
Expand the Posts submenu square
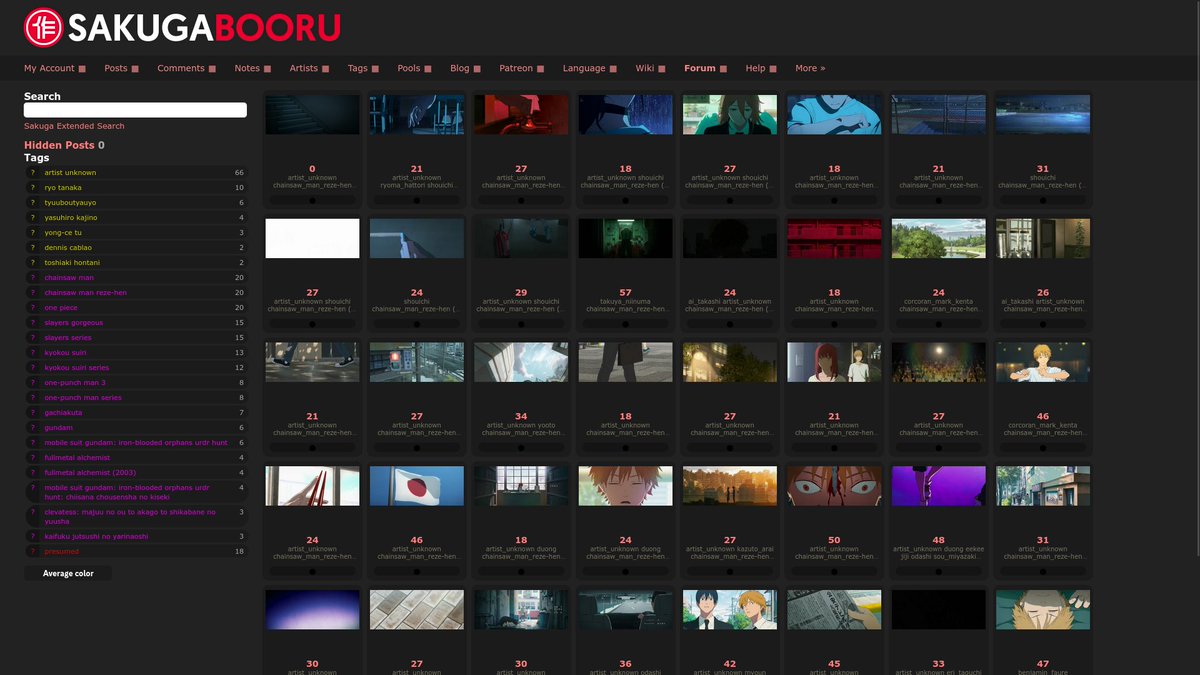pyautogui.click(x=135, y=69)
